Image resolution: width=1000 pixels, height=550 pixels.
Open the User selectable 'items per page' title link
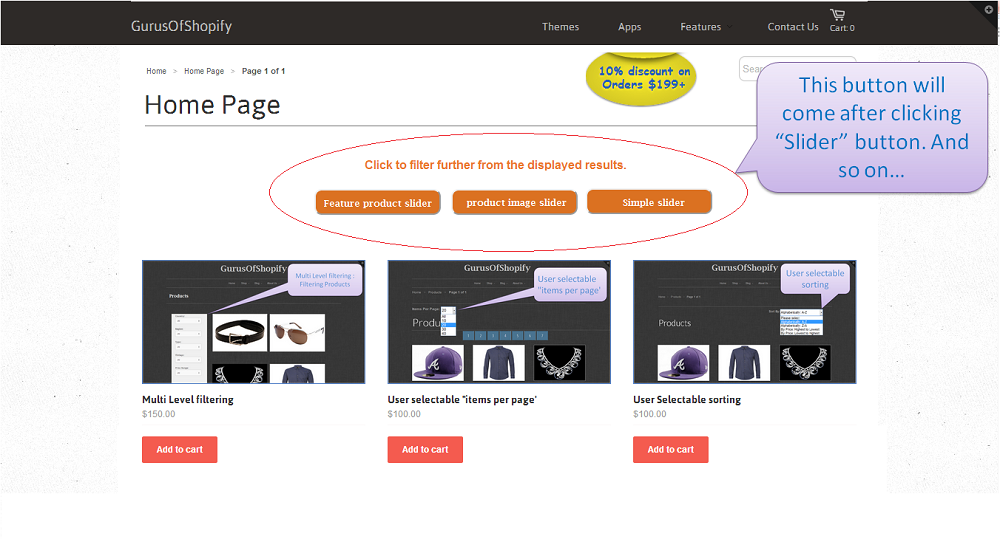[462, 400]
